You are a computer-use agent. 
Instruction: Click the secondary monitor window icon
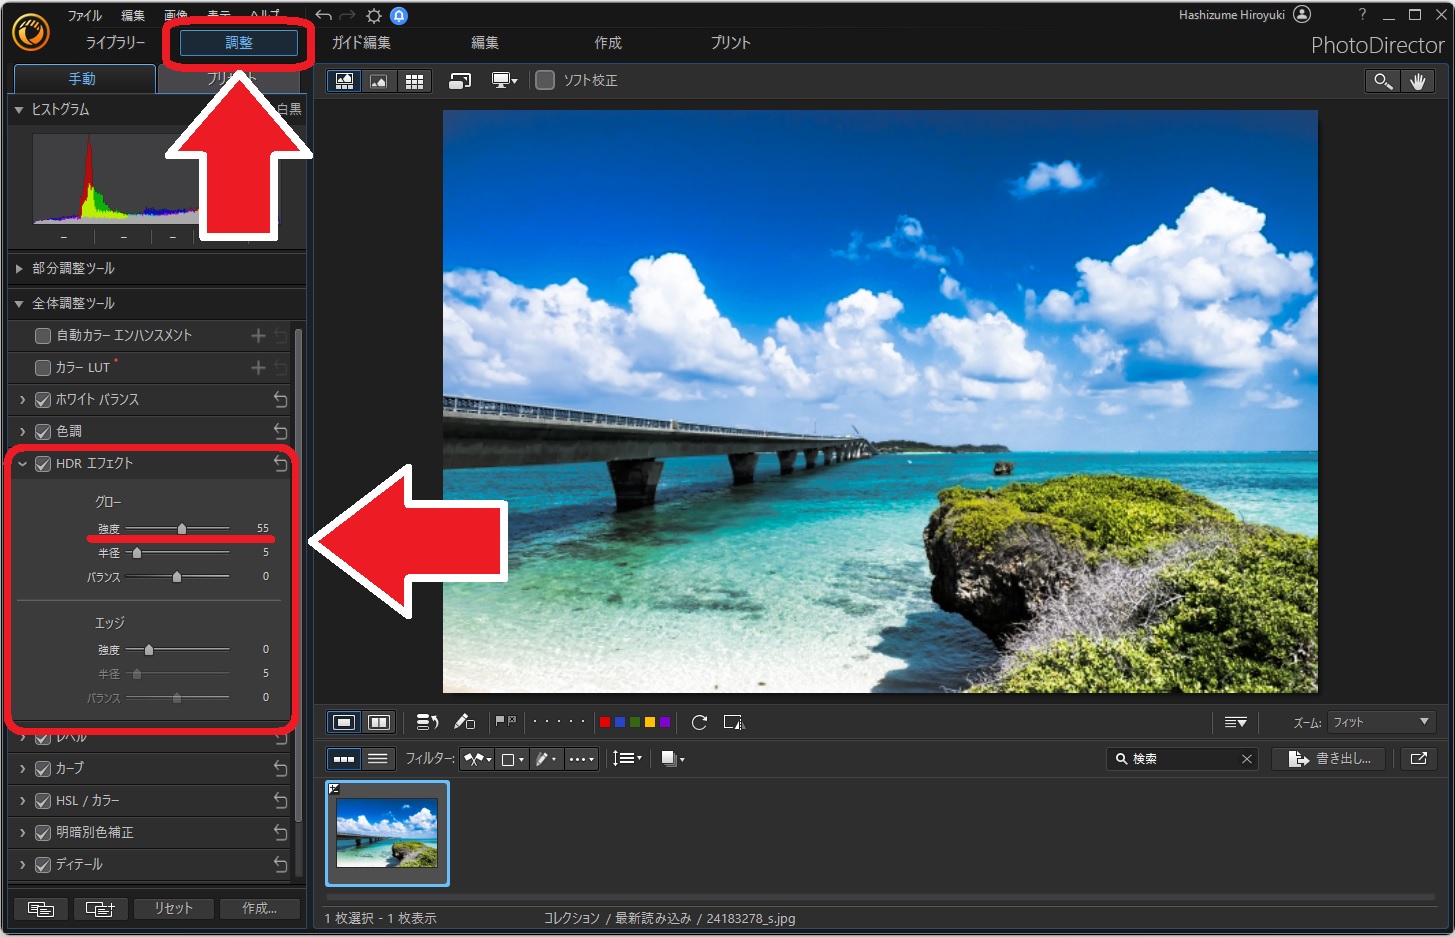tap(460, 81)
